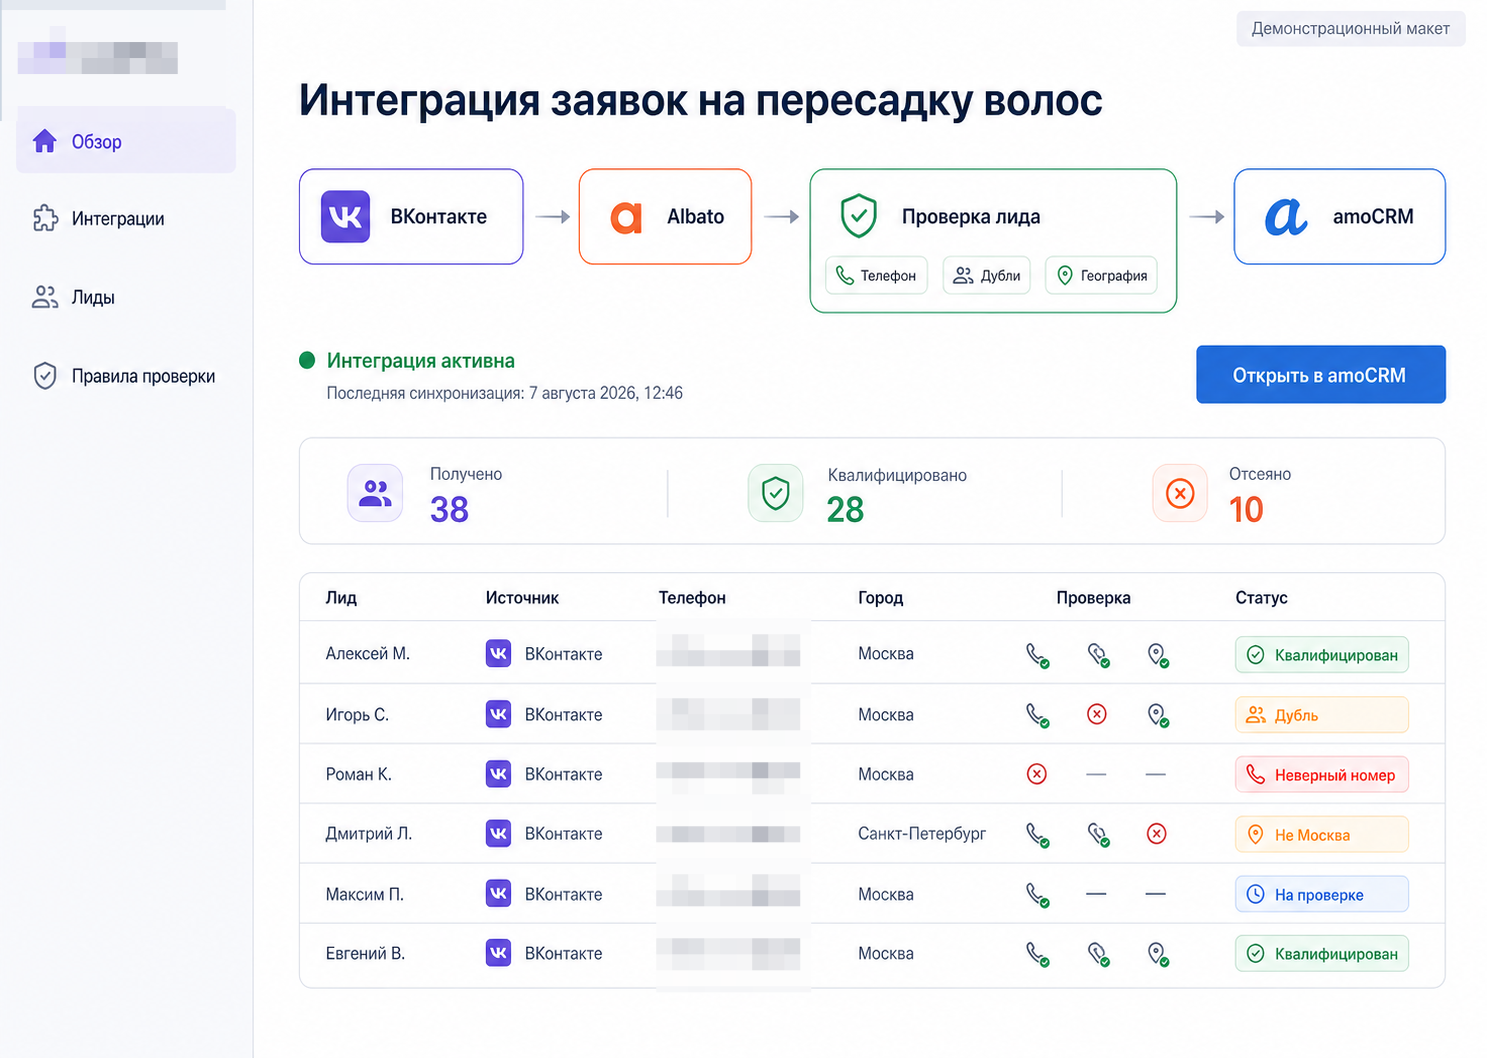1487x1058 pixels.
Task: Click the Интеграция активна status label
Action: tap(421, 361)
